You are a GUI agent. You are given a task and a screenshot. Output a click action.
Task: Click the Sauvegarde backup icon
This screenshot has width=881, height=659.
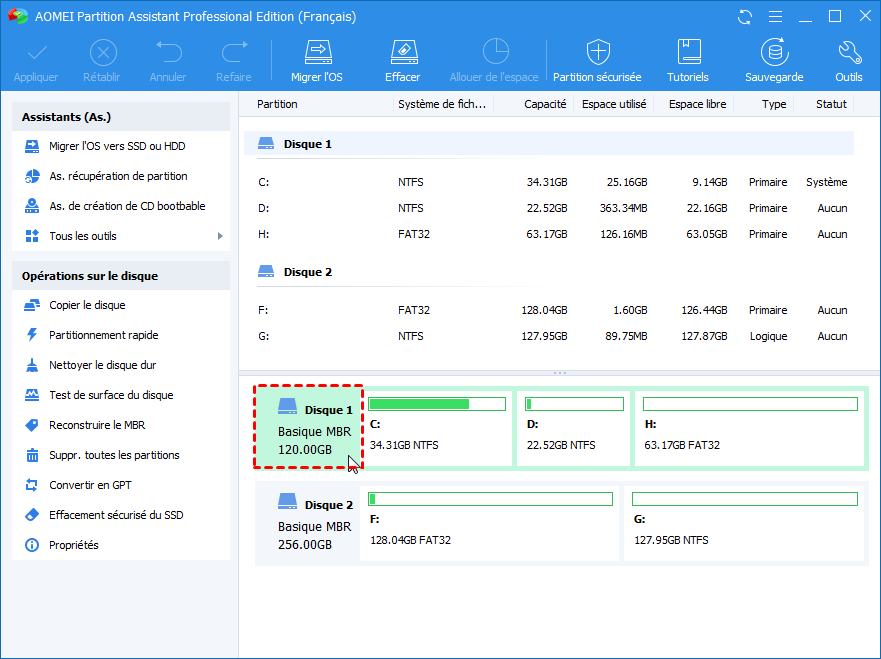click(x=773, y=61)
